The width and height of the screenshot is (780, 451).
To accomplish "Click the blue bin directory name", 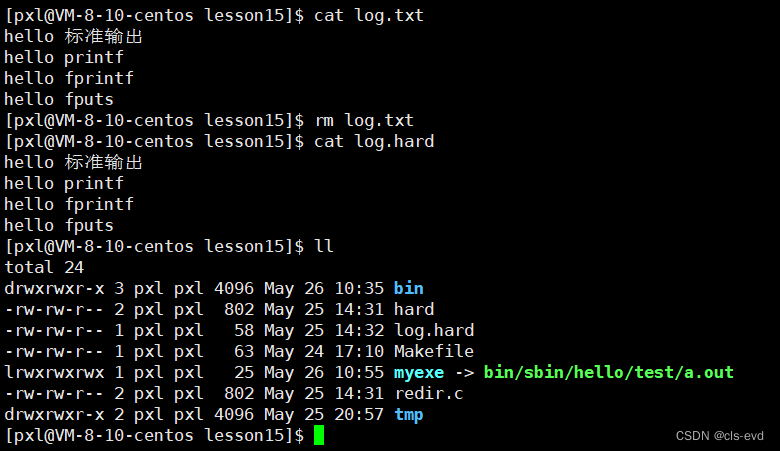I will [x=408, y=288].
